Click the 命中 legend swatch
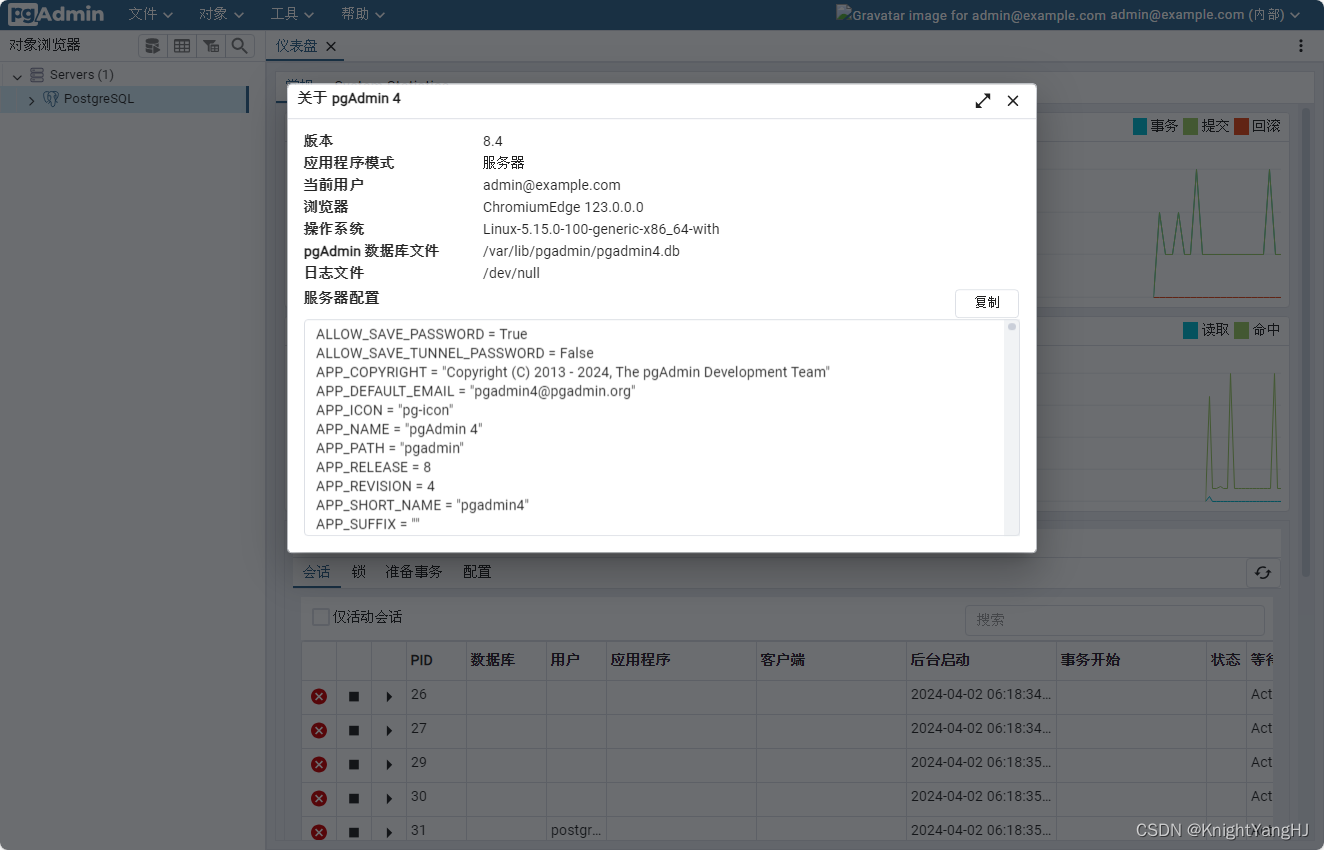Viewport: 1324px width, 850px height. [x=1242, y=330]
